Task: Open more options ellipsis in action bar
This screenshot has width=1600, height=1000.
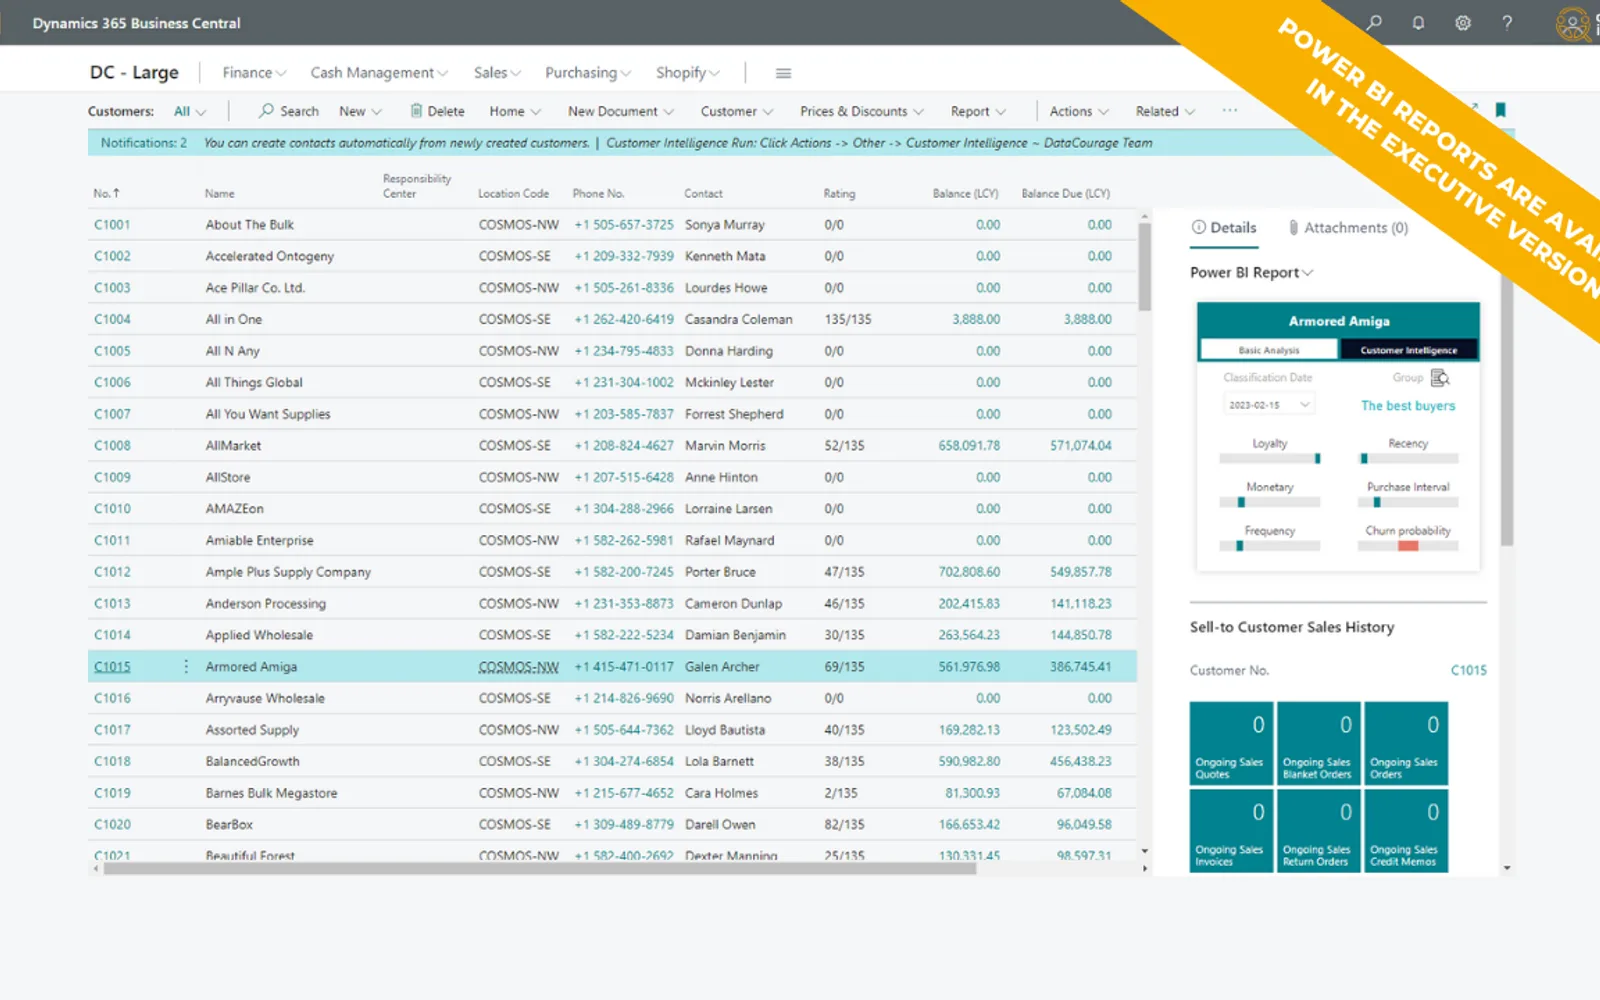Action: 1229,110
